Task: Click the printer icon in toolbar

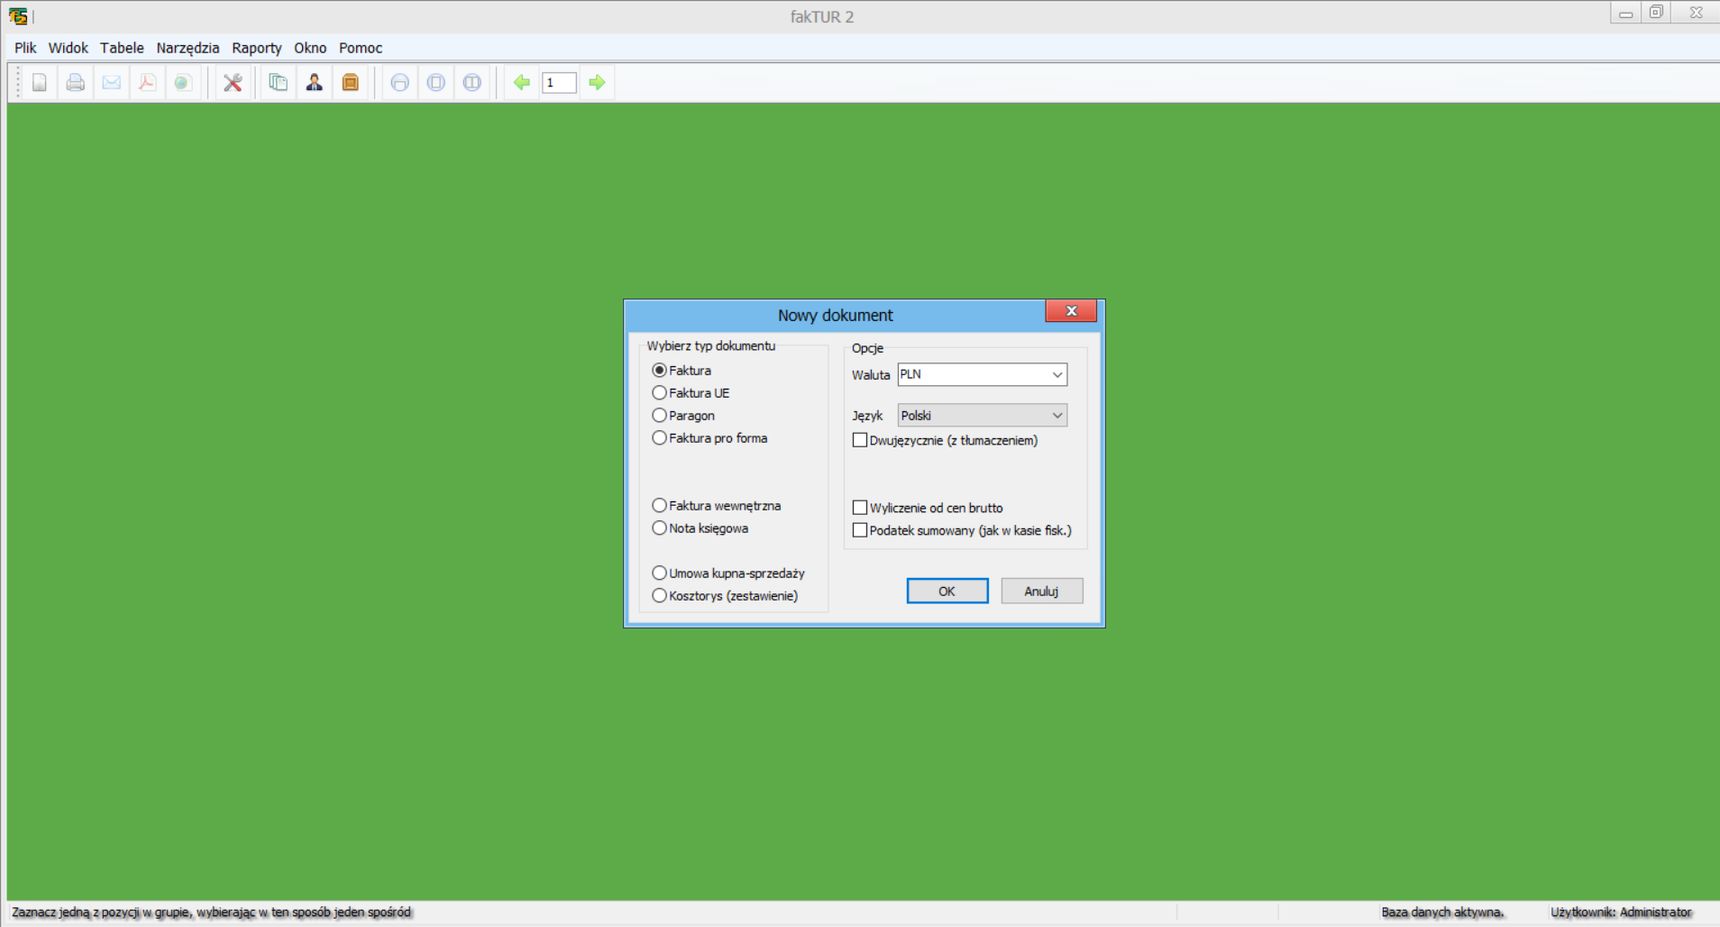Action: 75,83
